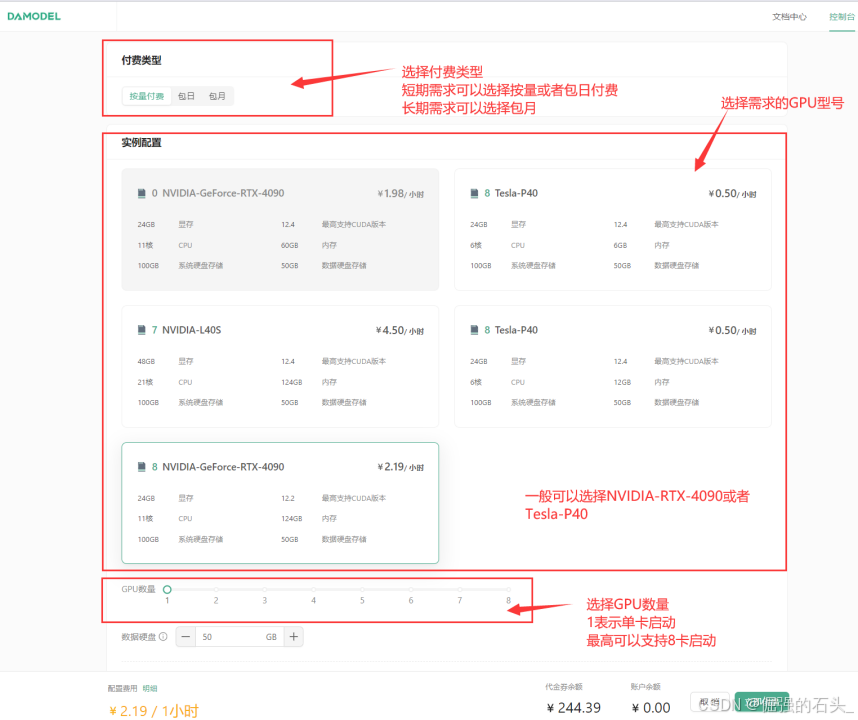Click GPU chip icon on NVIDIA-L40S card
This screenshot has width=858, height=720.
(x=142, y=330)
